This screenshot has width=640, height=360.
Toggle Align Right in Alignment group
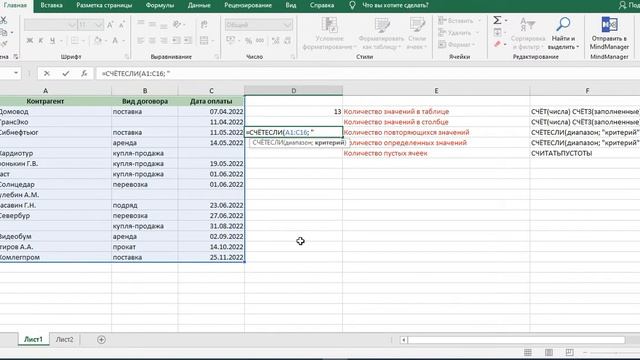164,40
